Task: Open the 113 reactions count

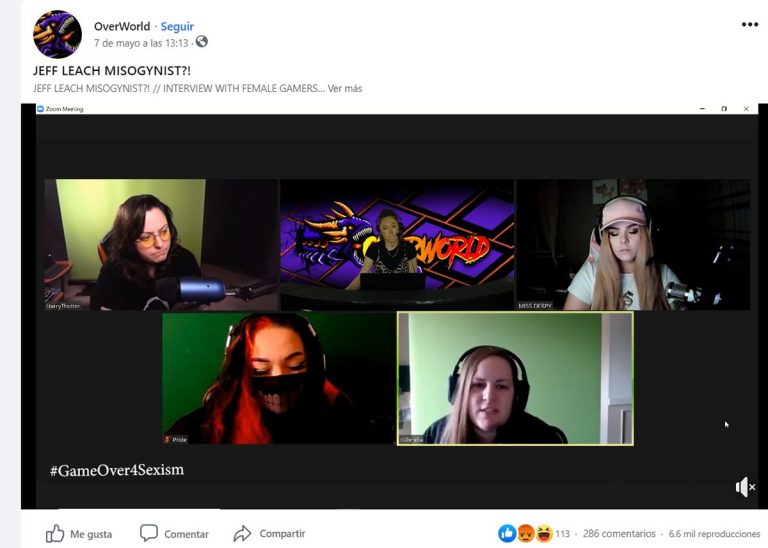Action: coord(563,534)
